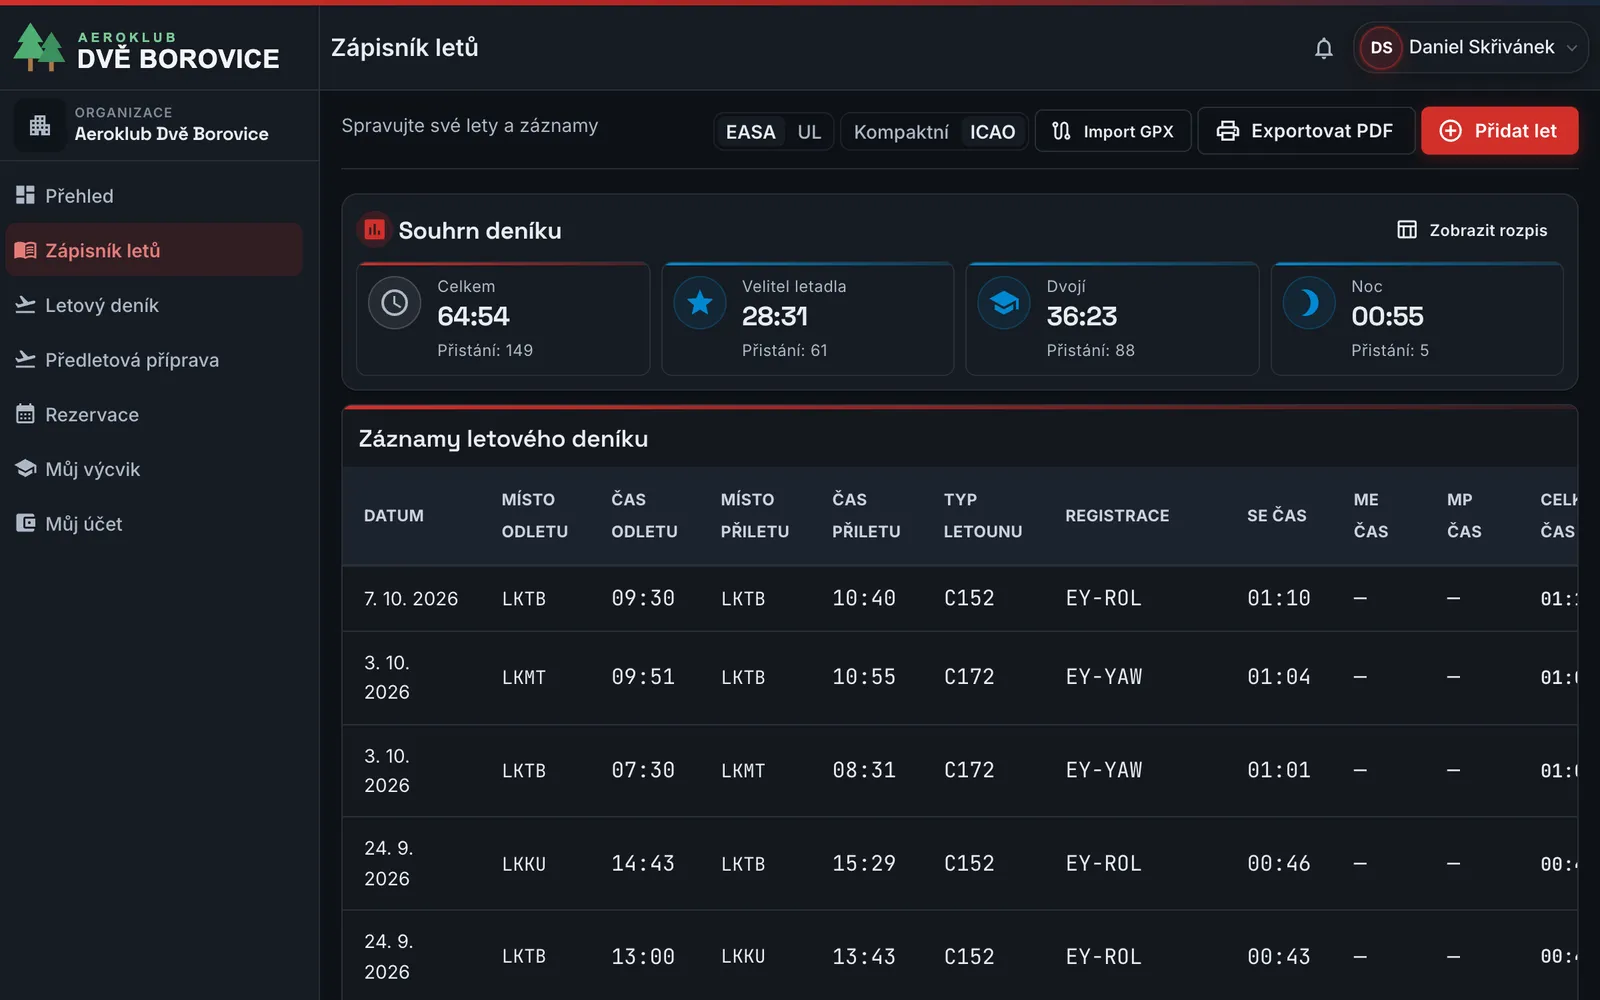Open Letový deník page

tap(154, 305)
